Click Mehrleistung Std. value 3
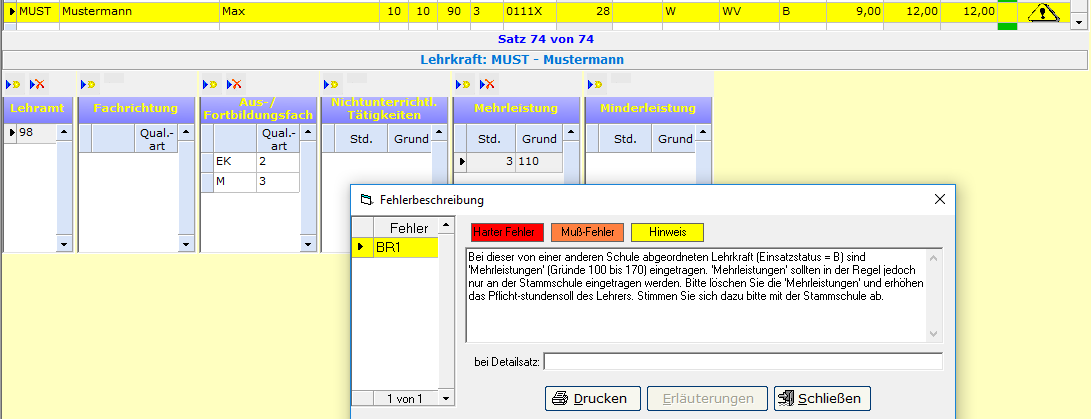This screenshot has height=419, width=1091. point(491,162)
